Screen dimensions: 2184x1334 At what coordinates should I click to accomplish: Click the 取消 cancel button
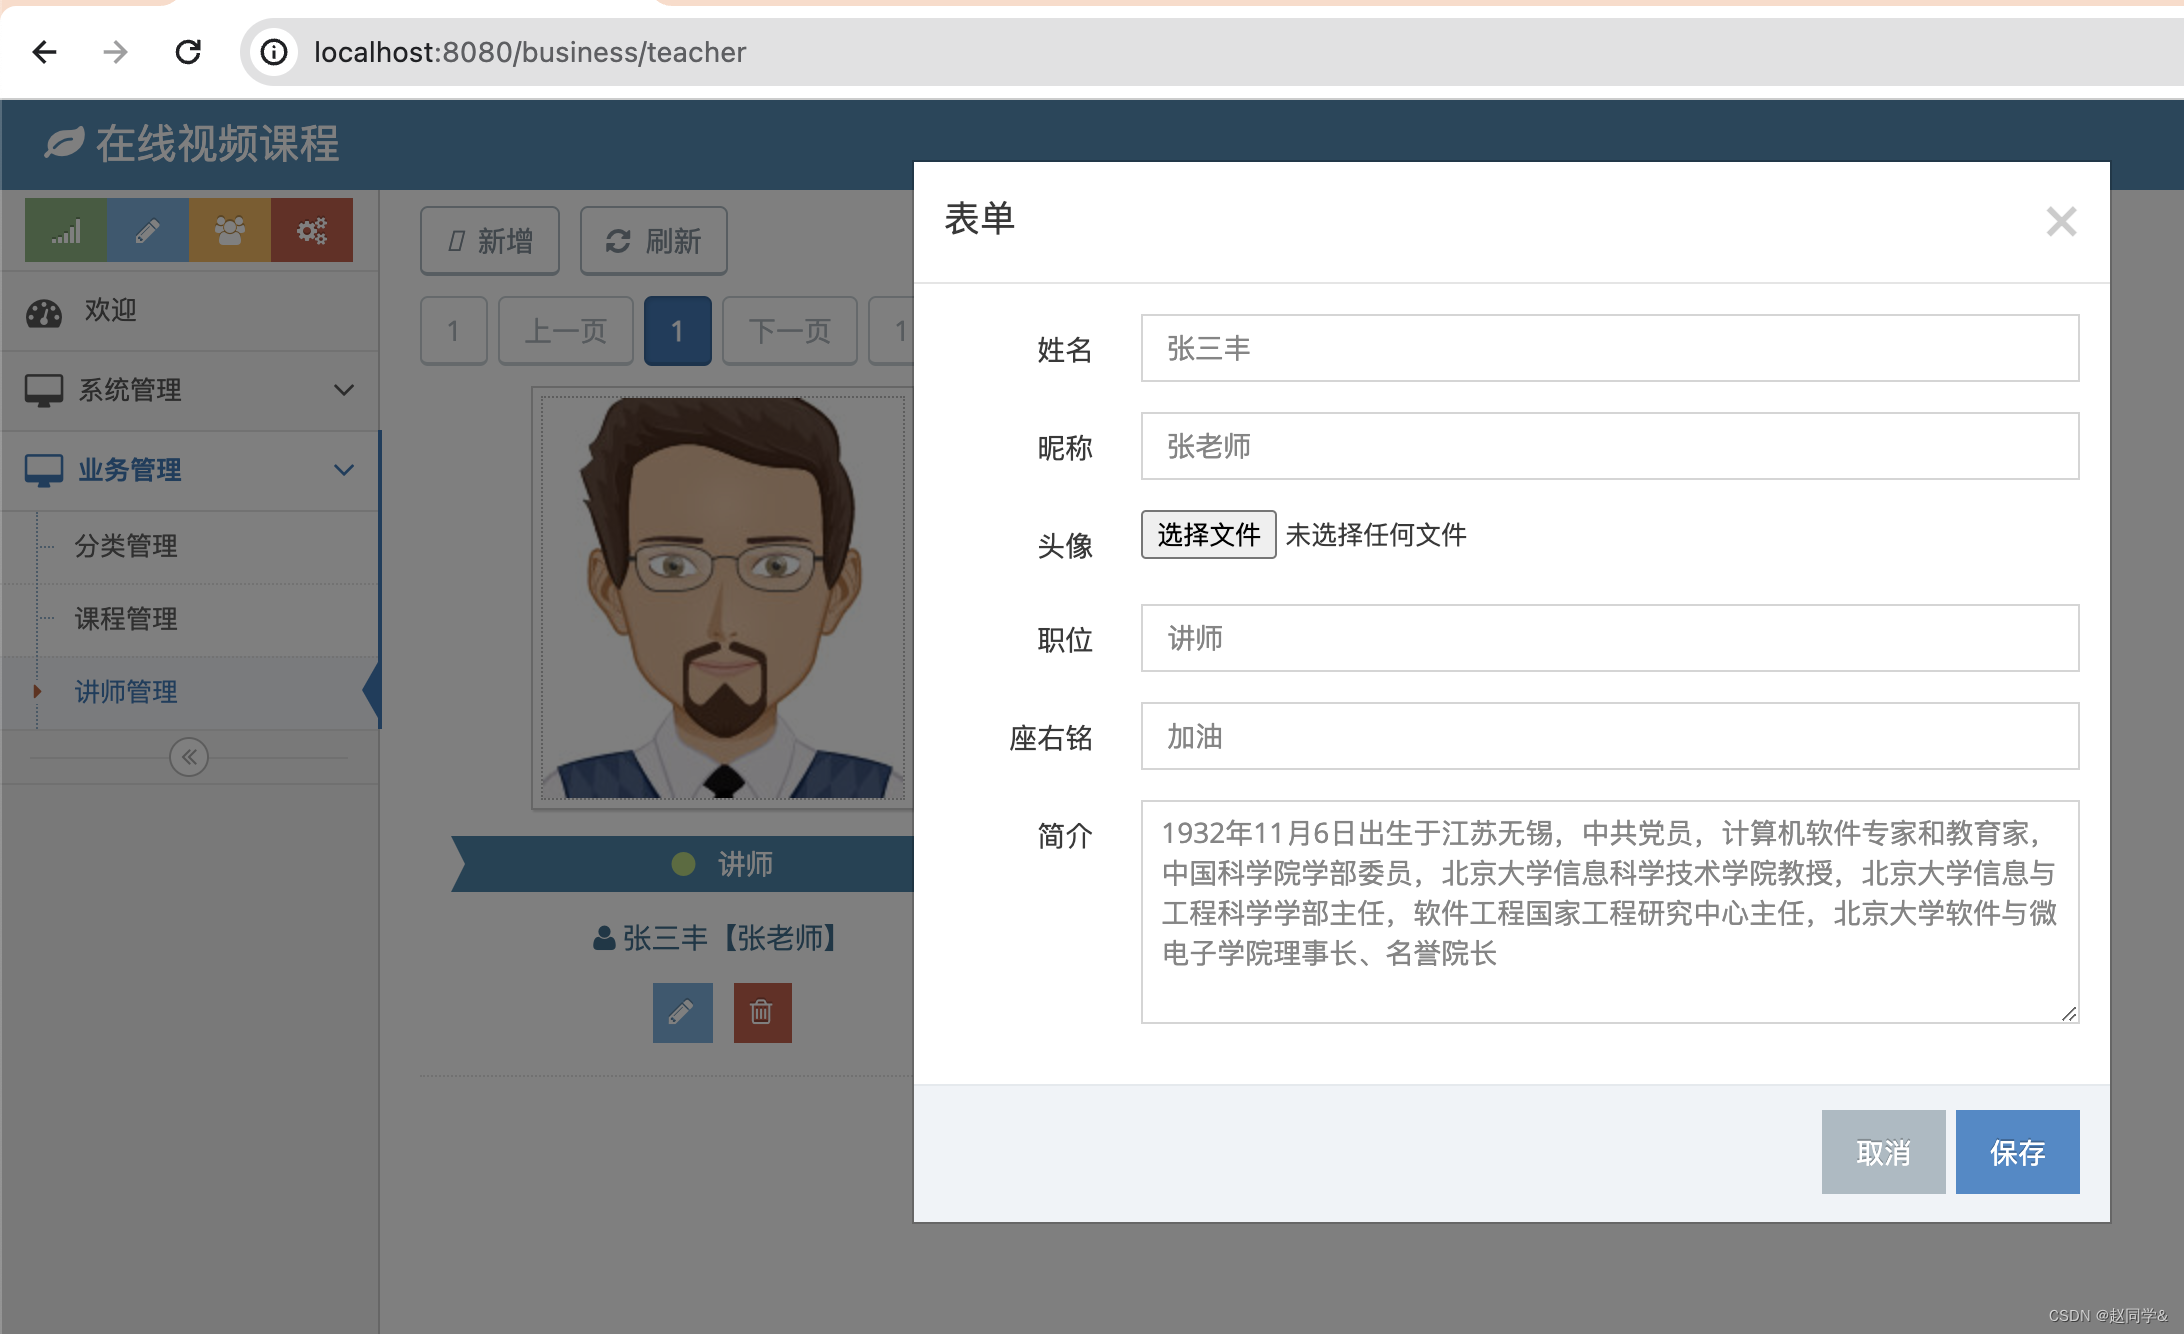click(1883, 1152)
